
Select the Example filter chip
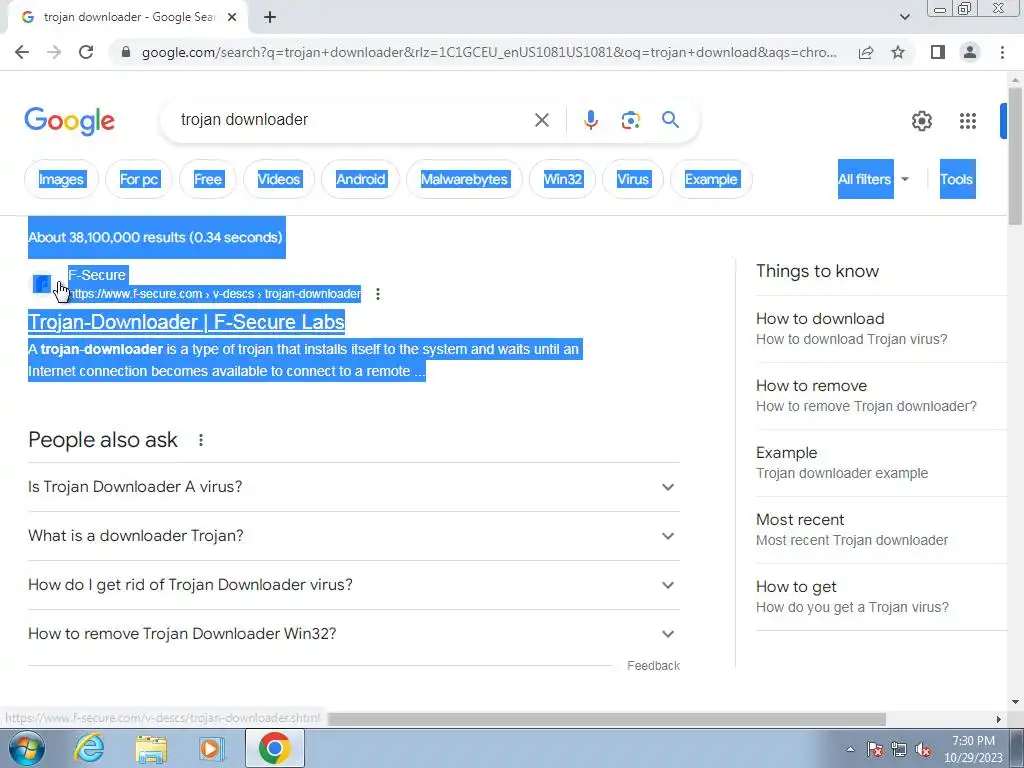[711, 180]
